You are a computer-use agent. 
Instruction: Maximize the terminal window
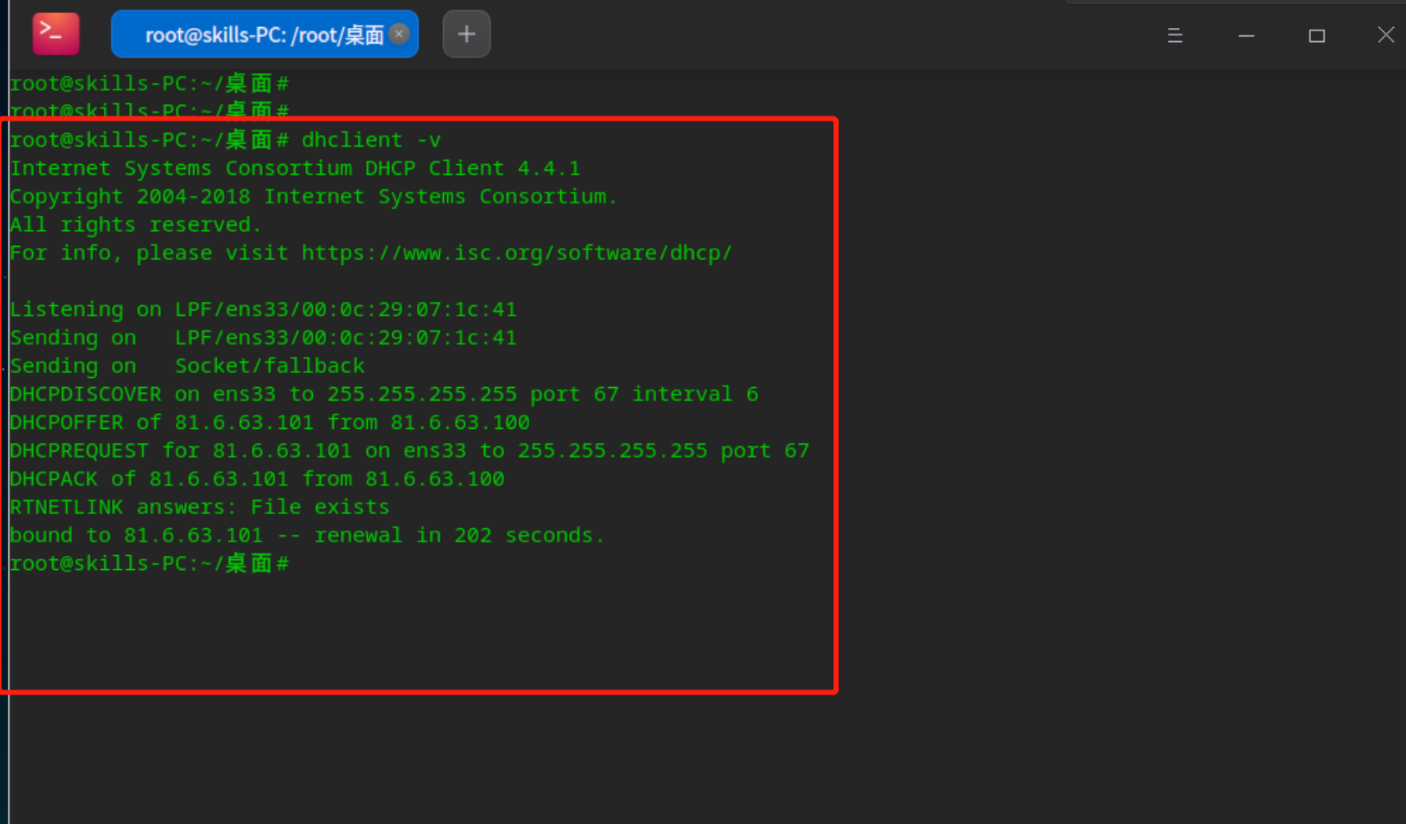(1317, 35)
